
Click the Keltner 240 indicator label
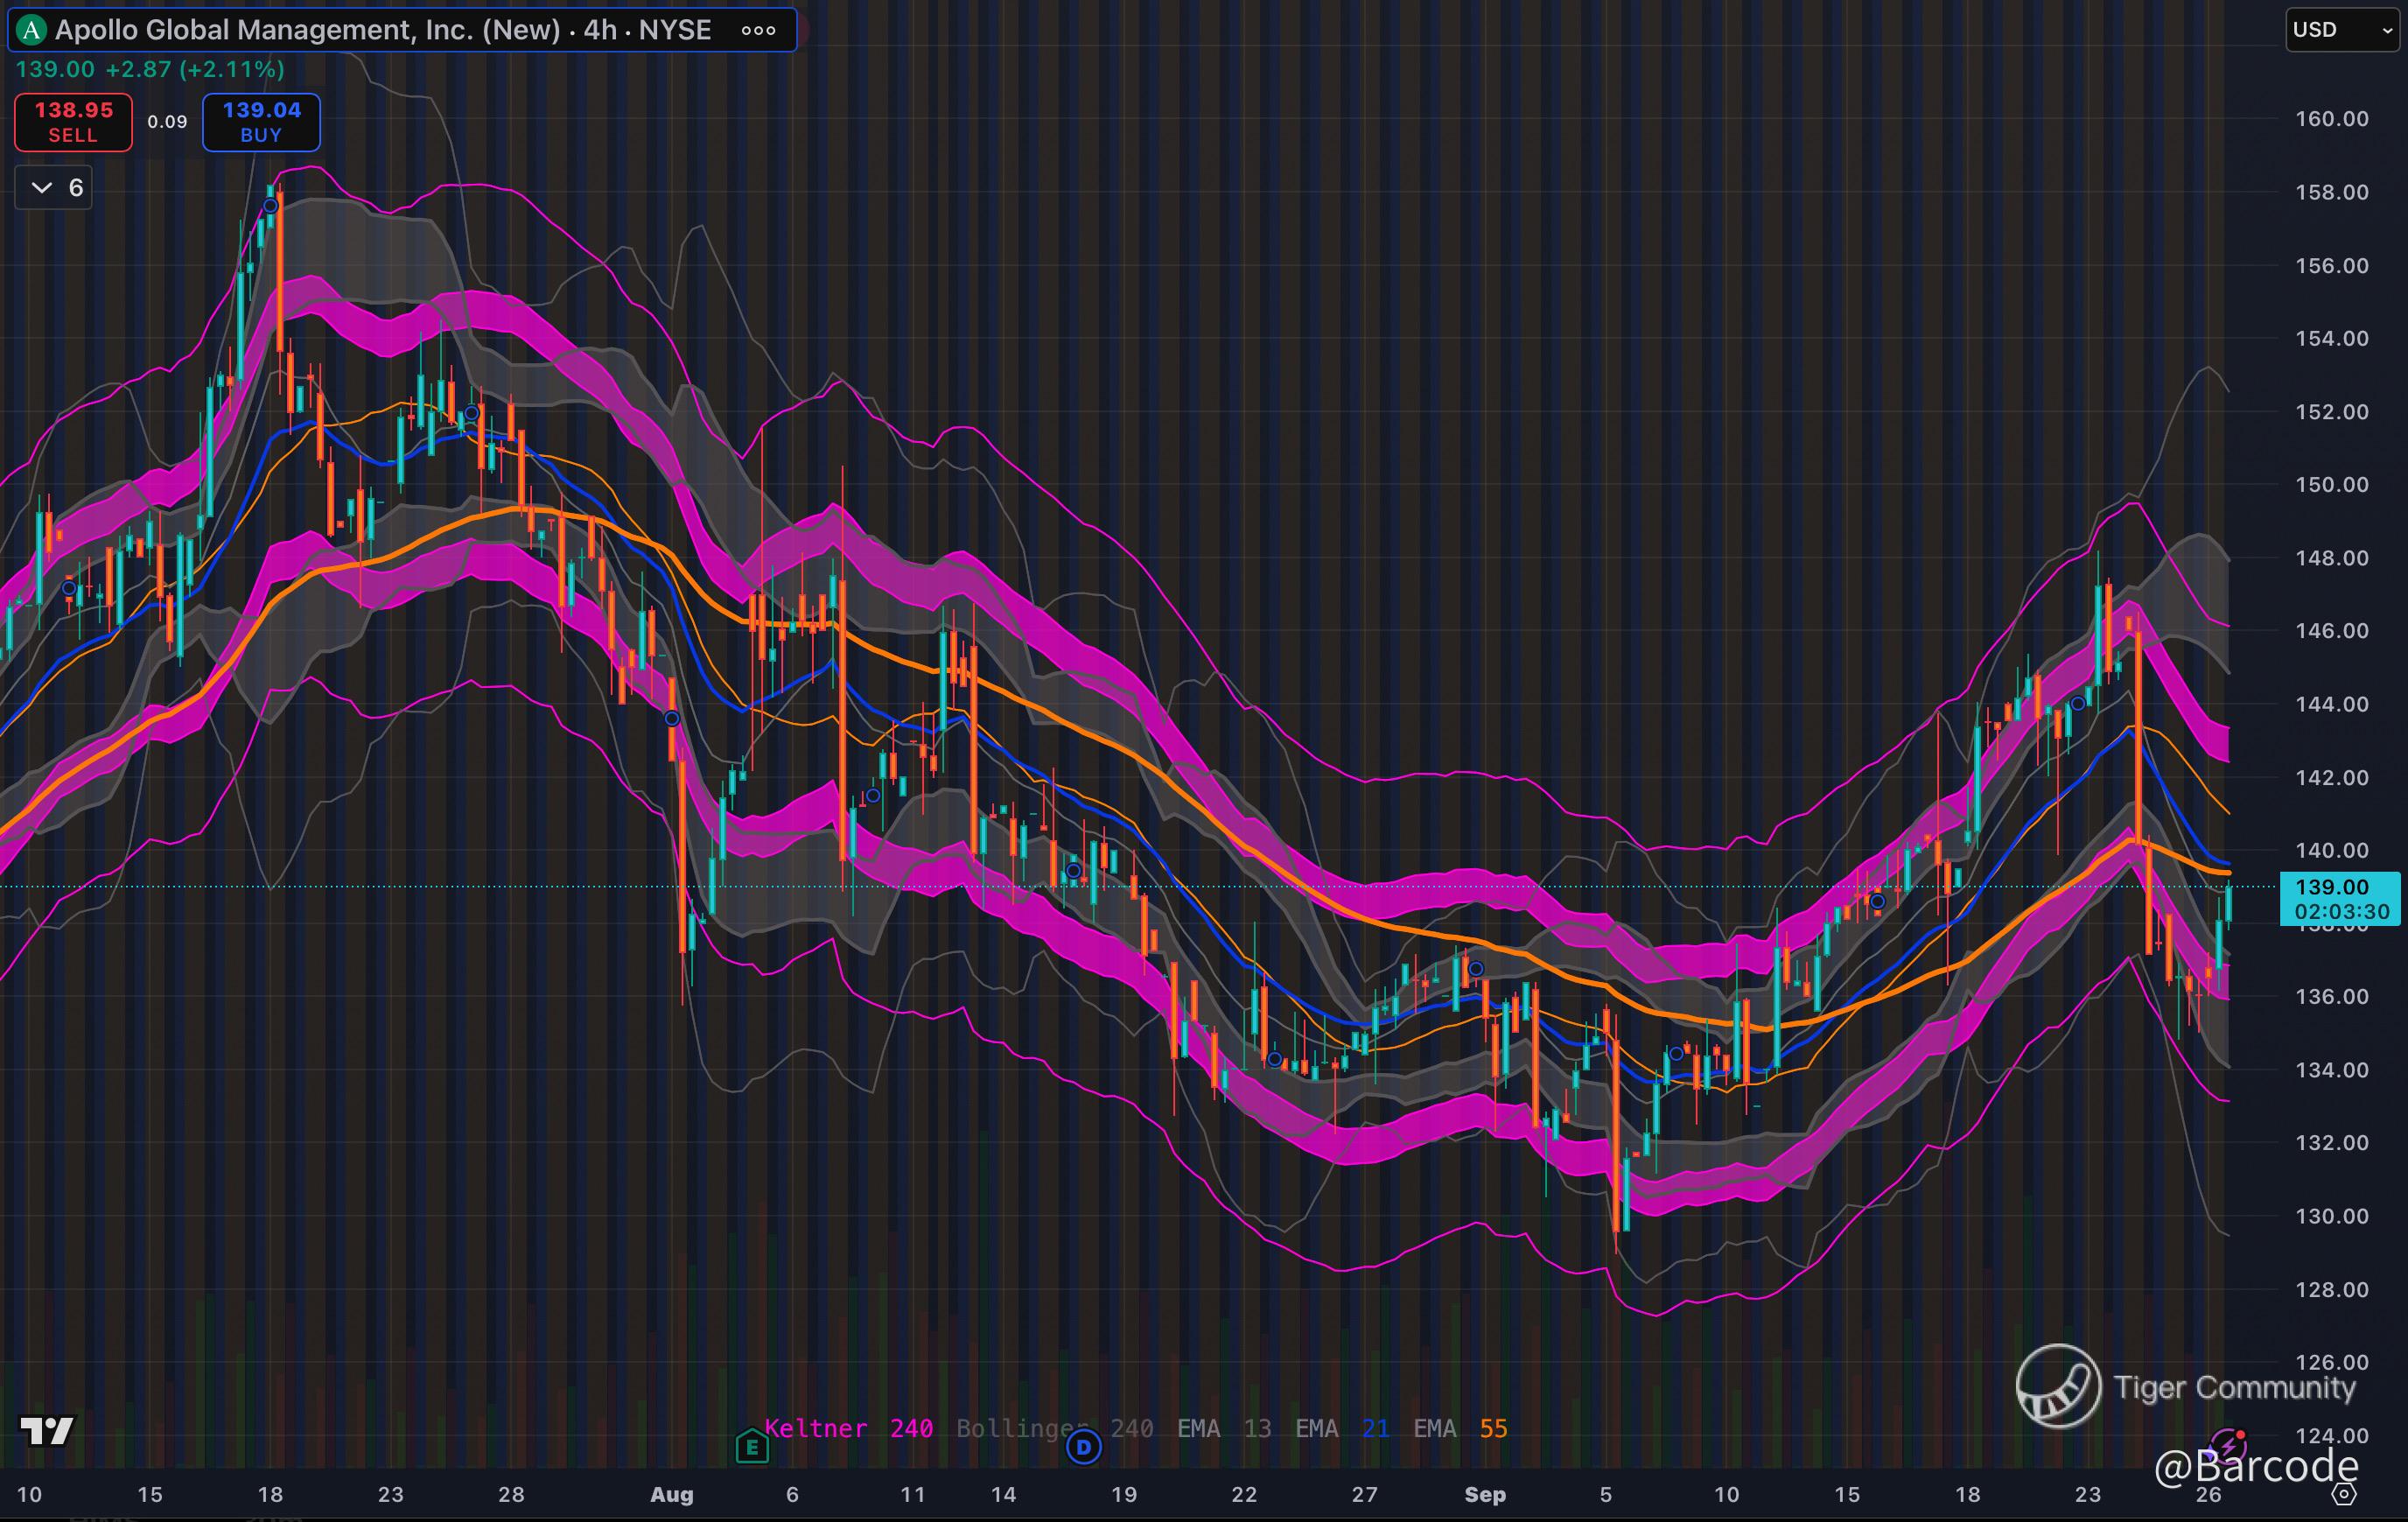(848, 1428)
